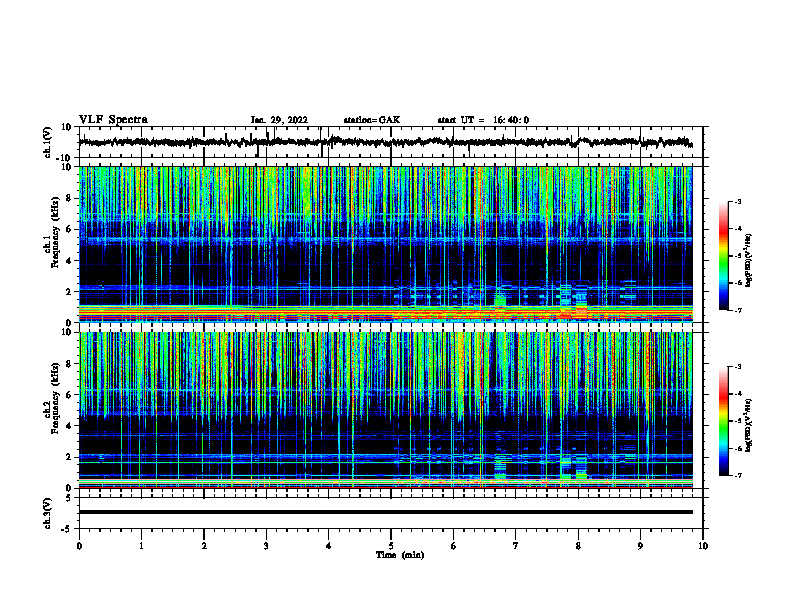Click the time axis tick label '2'
The width and height of the screenshot is (792, 612).
click(204, 546)
